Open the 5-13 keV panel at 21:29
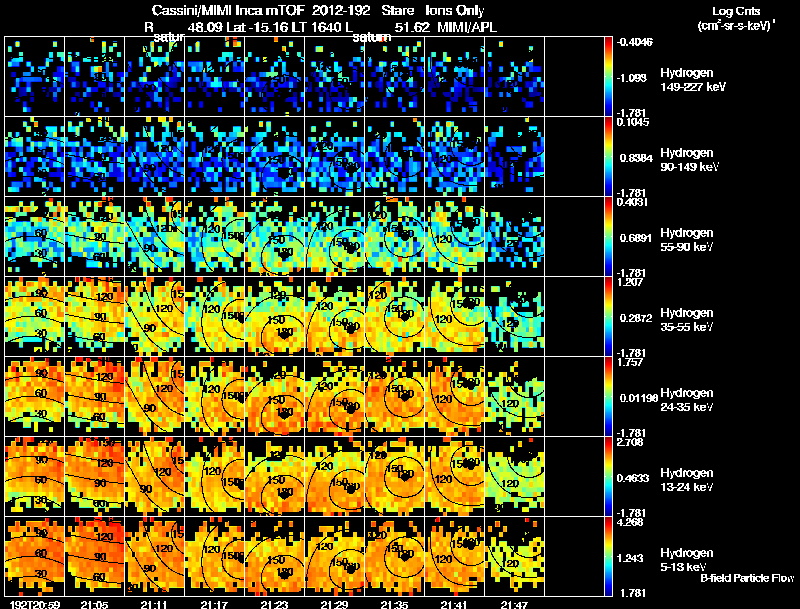The image size is (800, 609). (335, 556)
